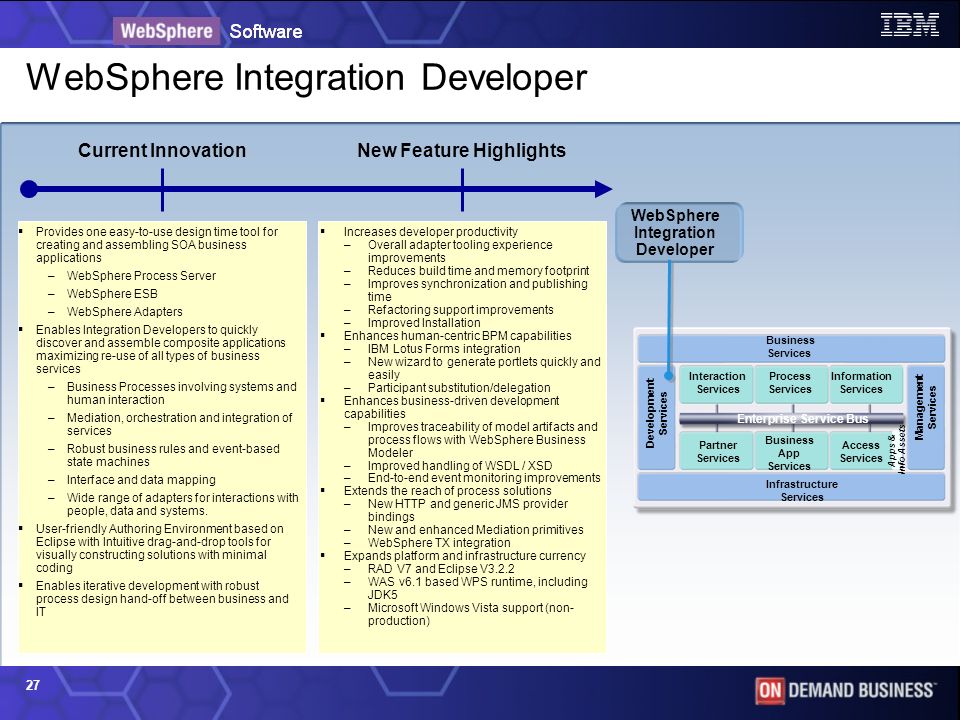Click the Business Services bar

click(790, 347)
